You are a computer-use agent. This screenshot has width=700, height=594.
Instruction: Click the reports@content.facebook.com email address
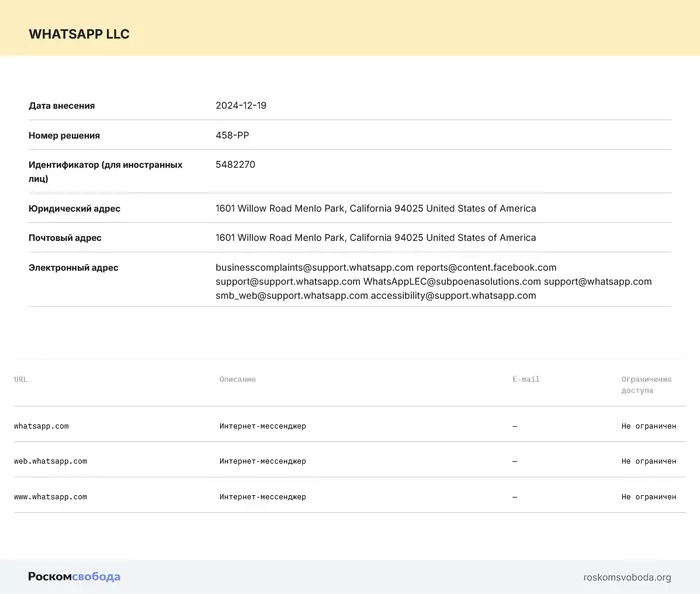pos(486,268)
